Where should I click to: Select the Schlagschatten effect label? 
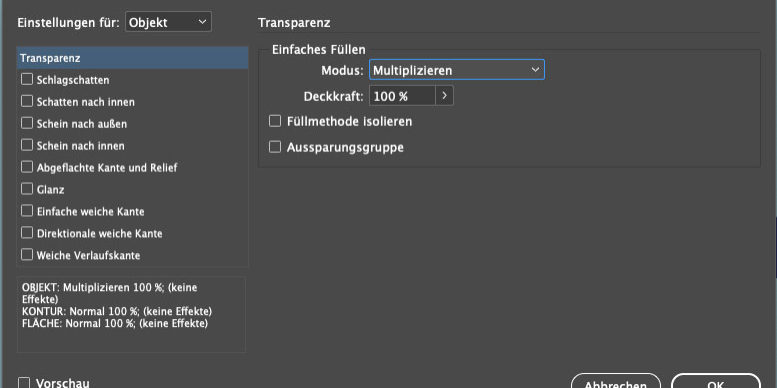[x=73, y=80]
